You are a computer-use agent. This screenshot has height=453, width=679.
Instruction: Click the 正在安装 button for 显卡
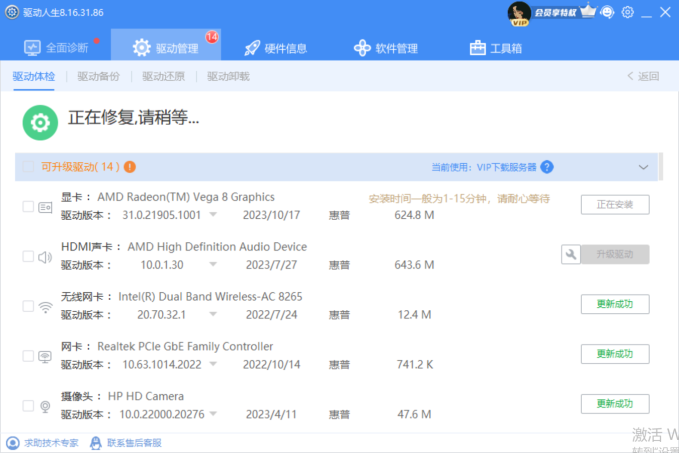click(615, 204)
